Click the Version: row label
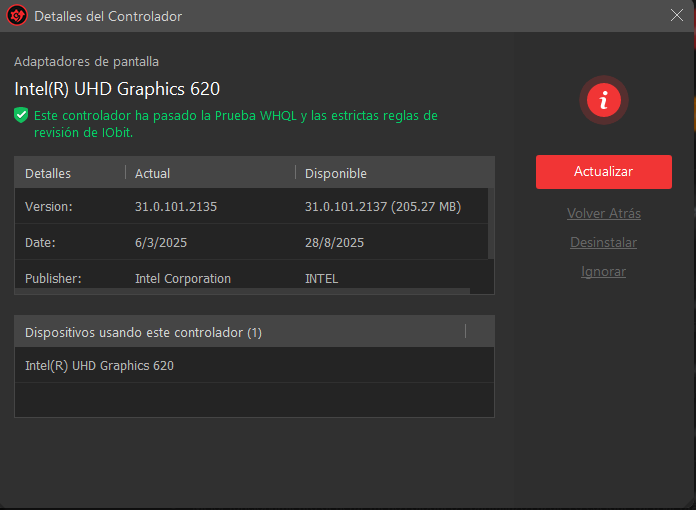 pos(49,206)
